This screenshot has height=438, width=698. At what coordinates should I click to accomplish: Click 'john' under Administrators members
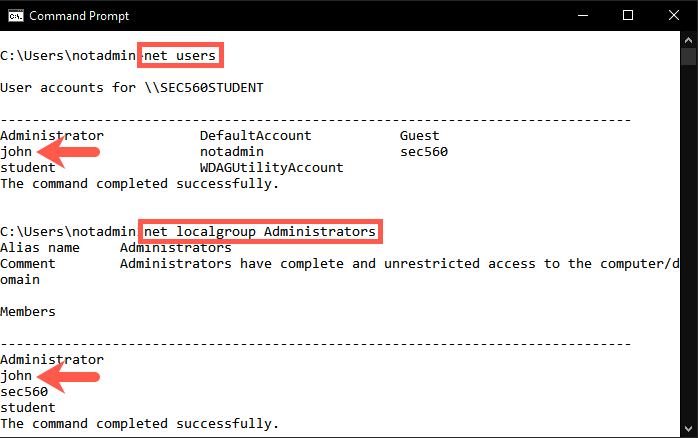[16, 375]
